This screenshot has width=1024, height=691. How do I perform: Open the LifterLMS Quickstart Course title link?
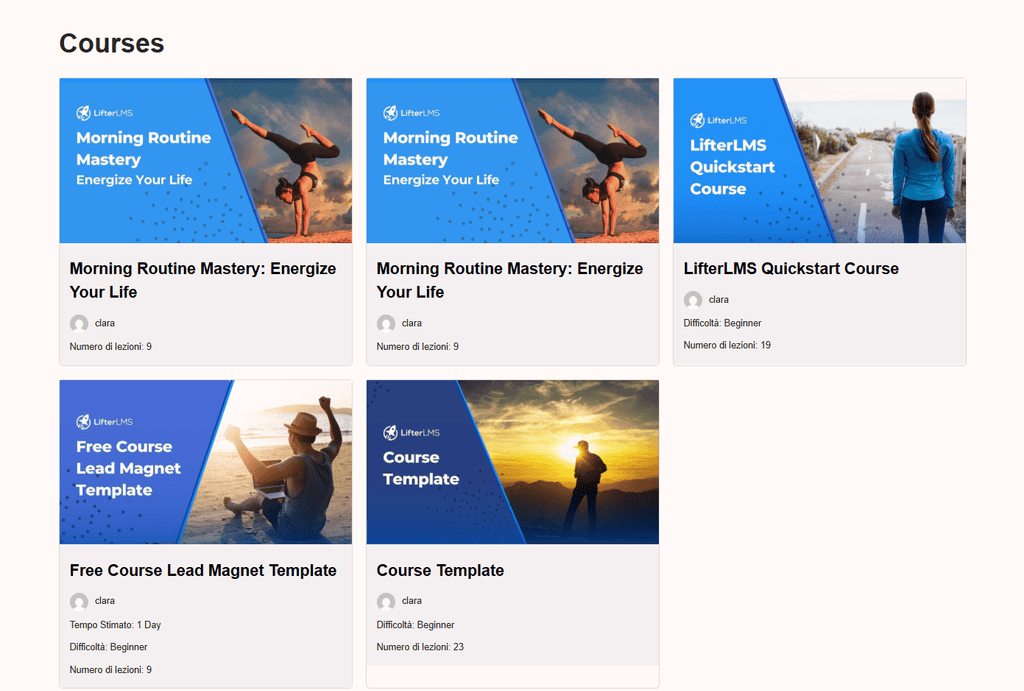(x=791, y=268)
